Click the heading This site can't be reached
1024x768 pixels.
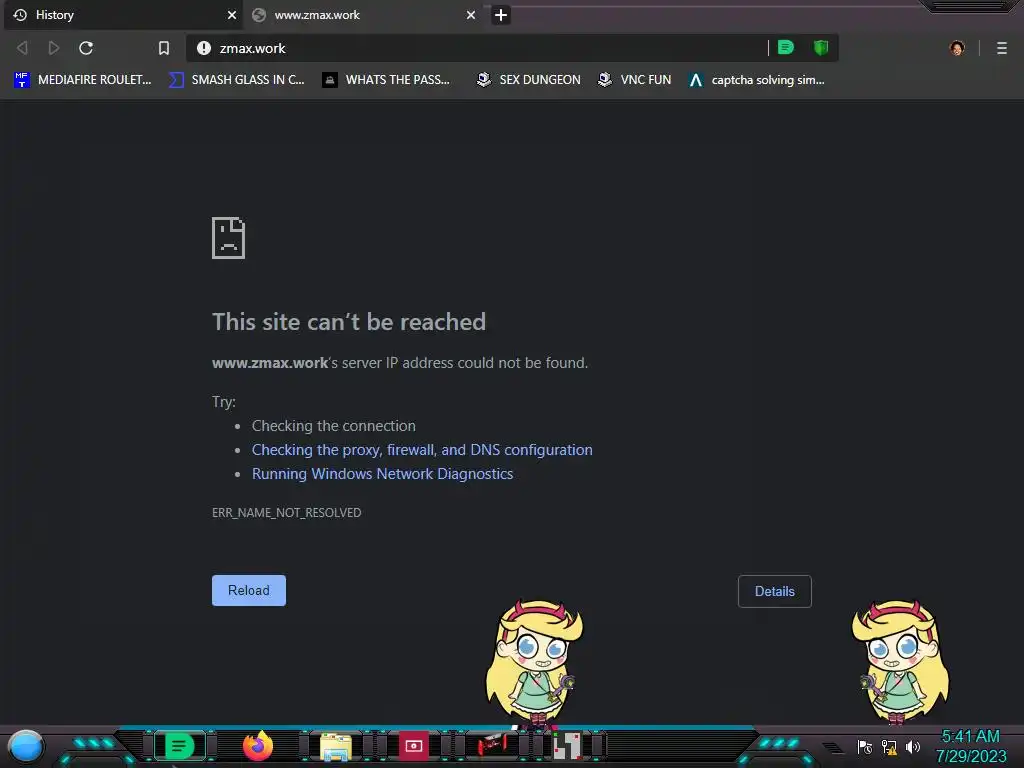point(349,322)
